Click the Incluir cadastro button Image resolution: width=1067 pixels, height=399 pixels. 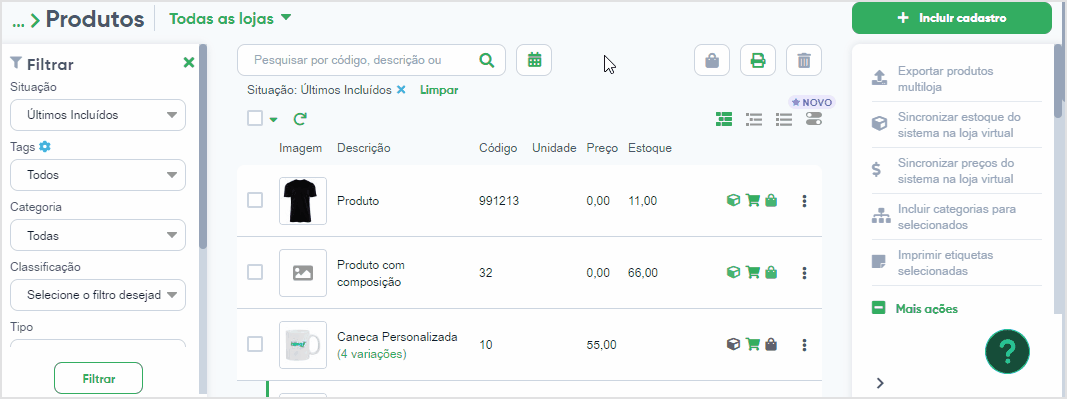pos(951,18)
